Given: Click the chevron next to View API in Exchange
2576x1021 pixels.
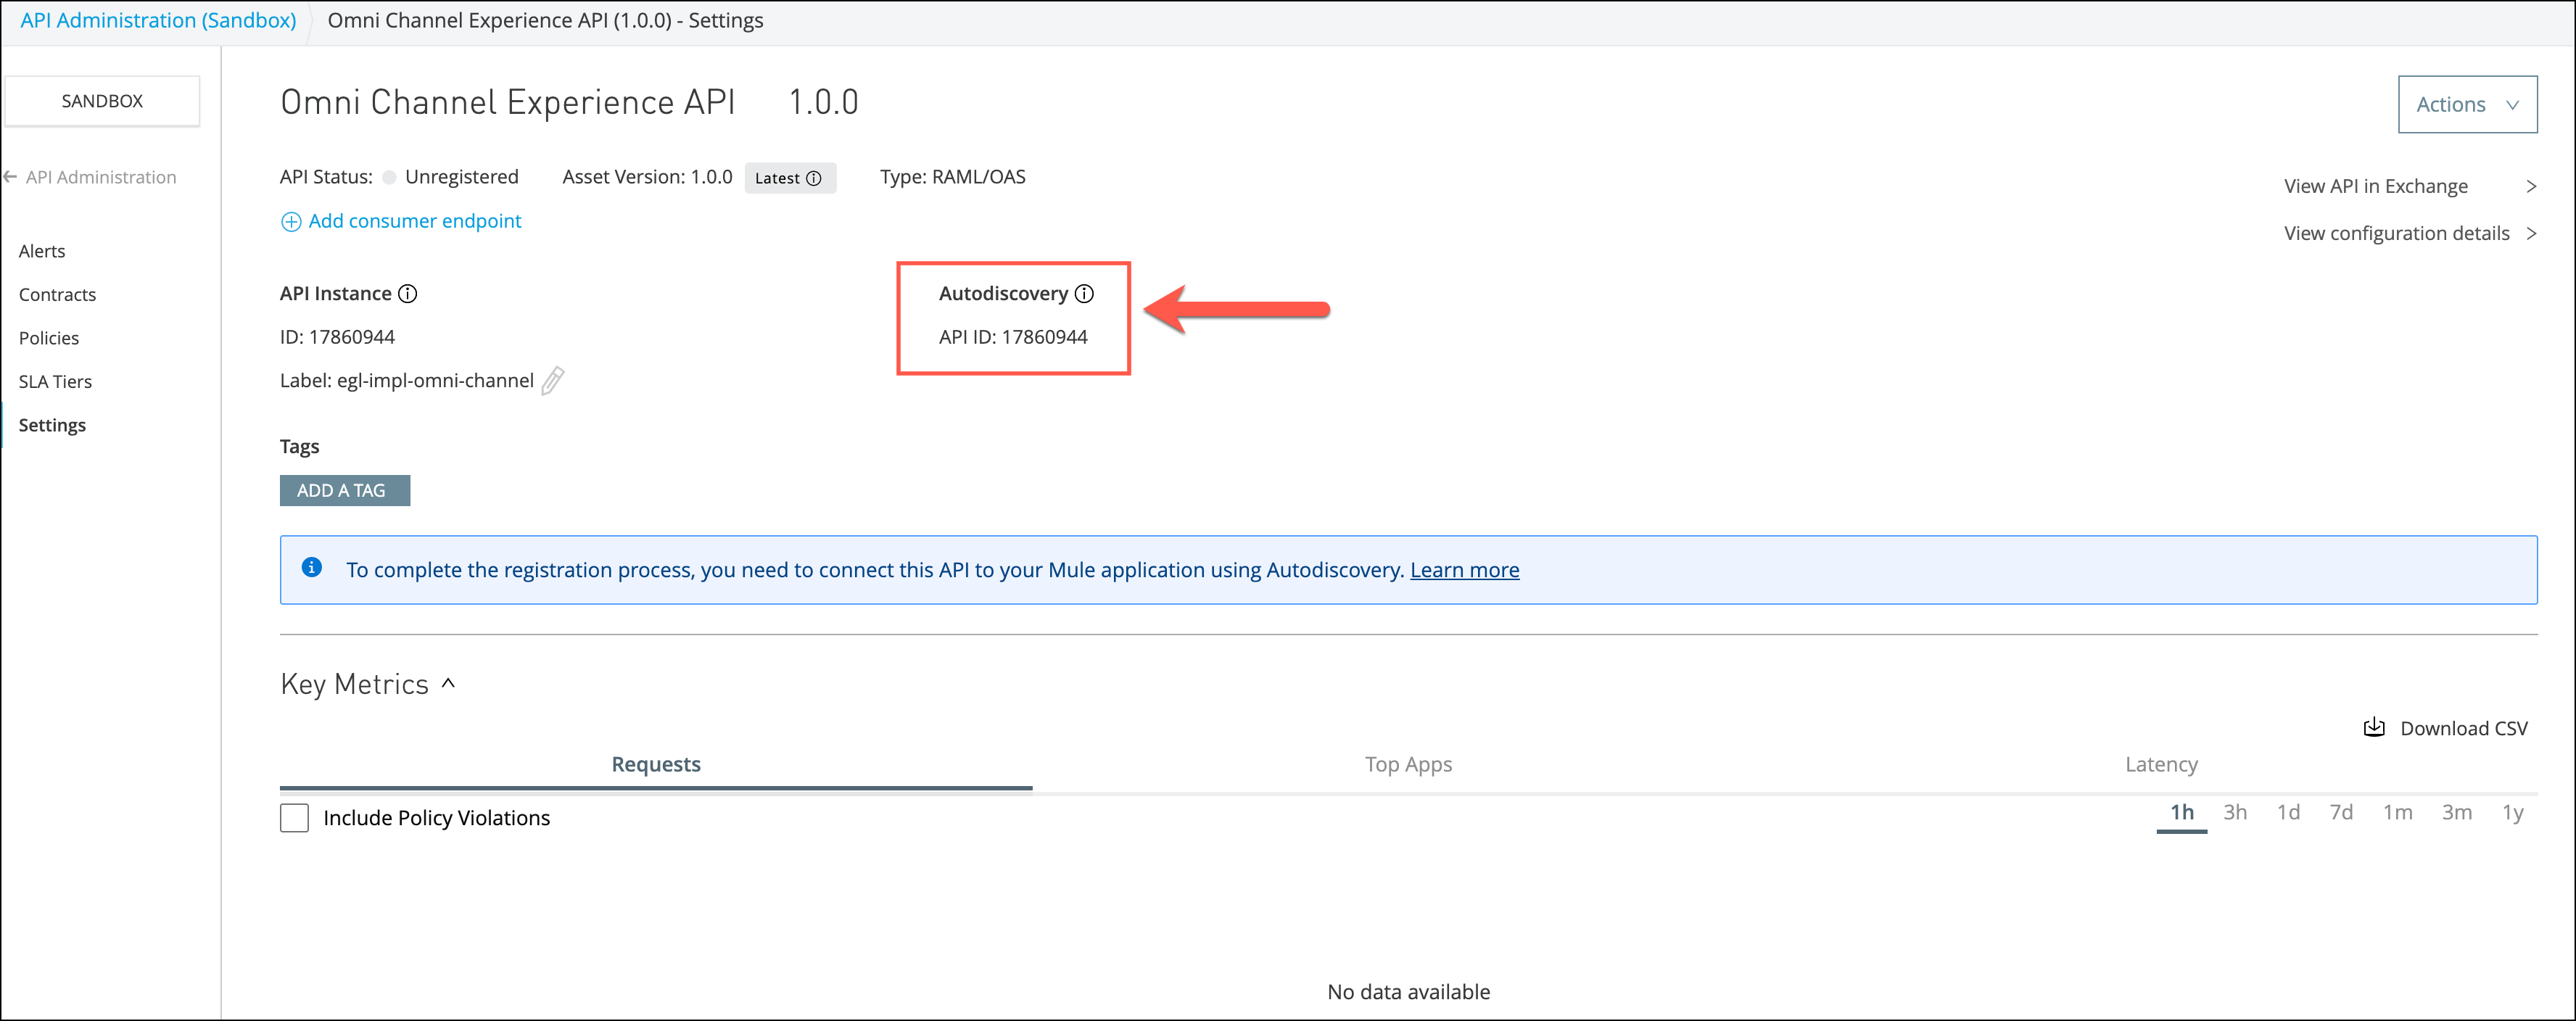Looking at the screenshot, I should pyautogui.click(x=2530, y=186).
